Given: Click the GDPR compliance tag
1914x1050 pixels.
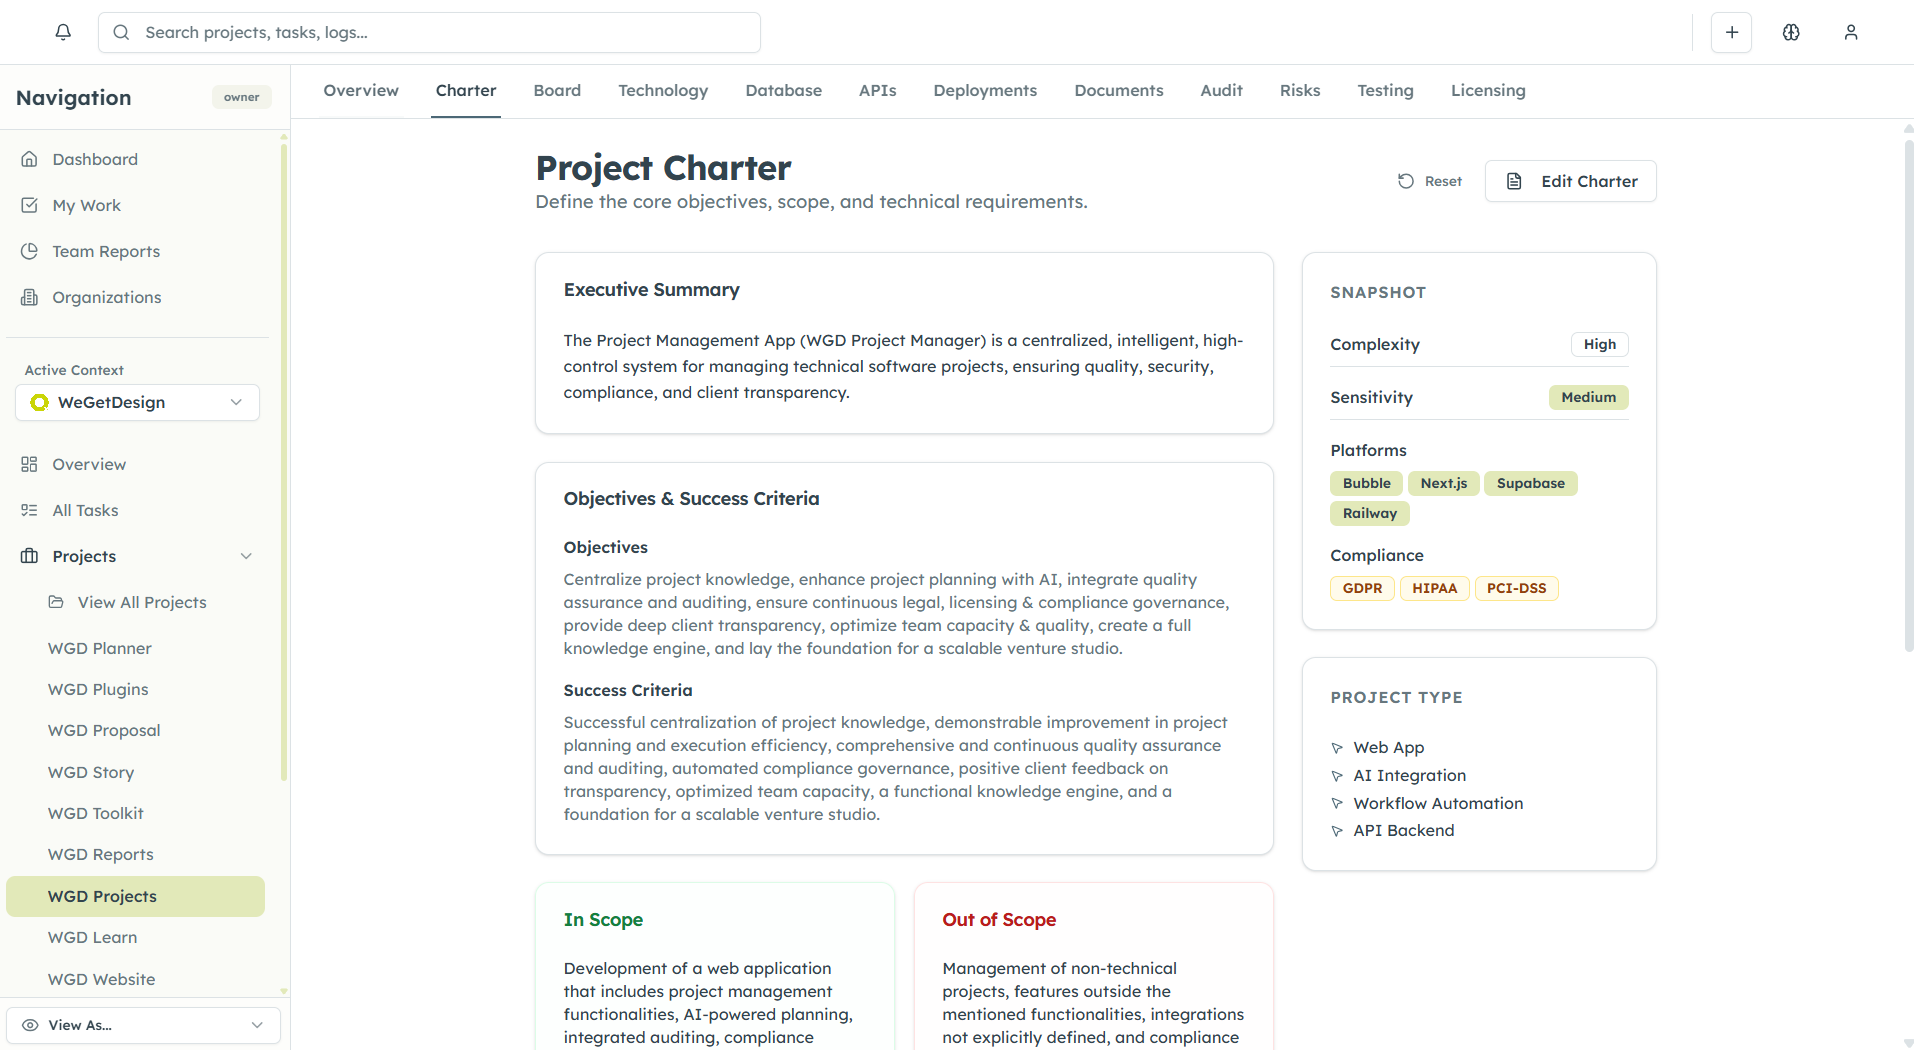Looking at the screenshot, I should tap(1362, 588).
